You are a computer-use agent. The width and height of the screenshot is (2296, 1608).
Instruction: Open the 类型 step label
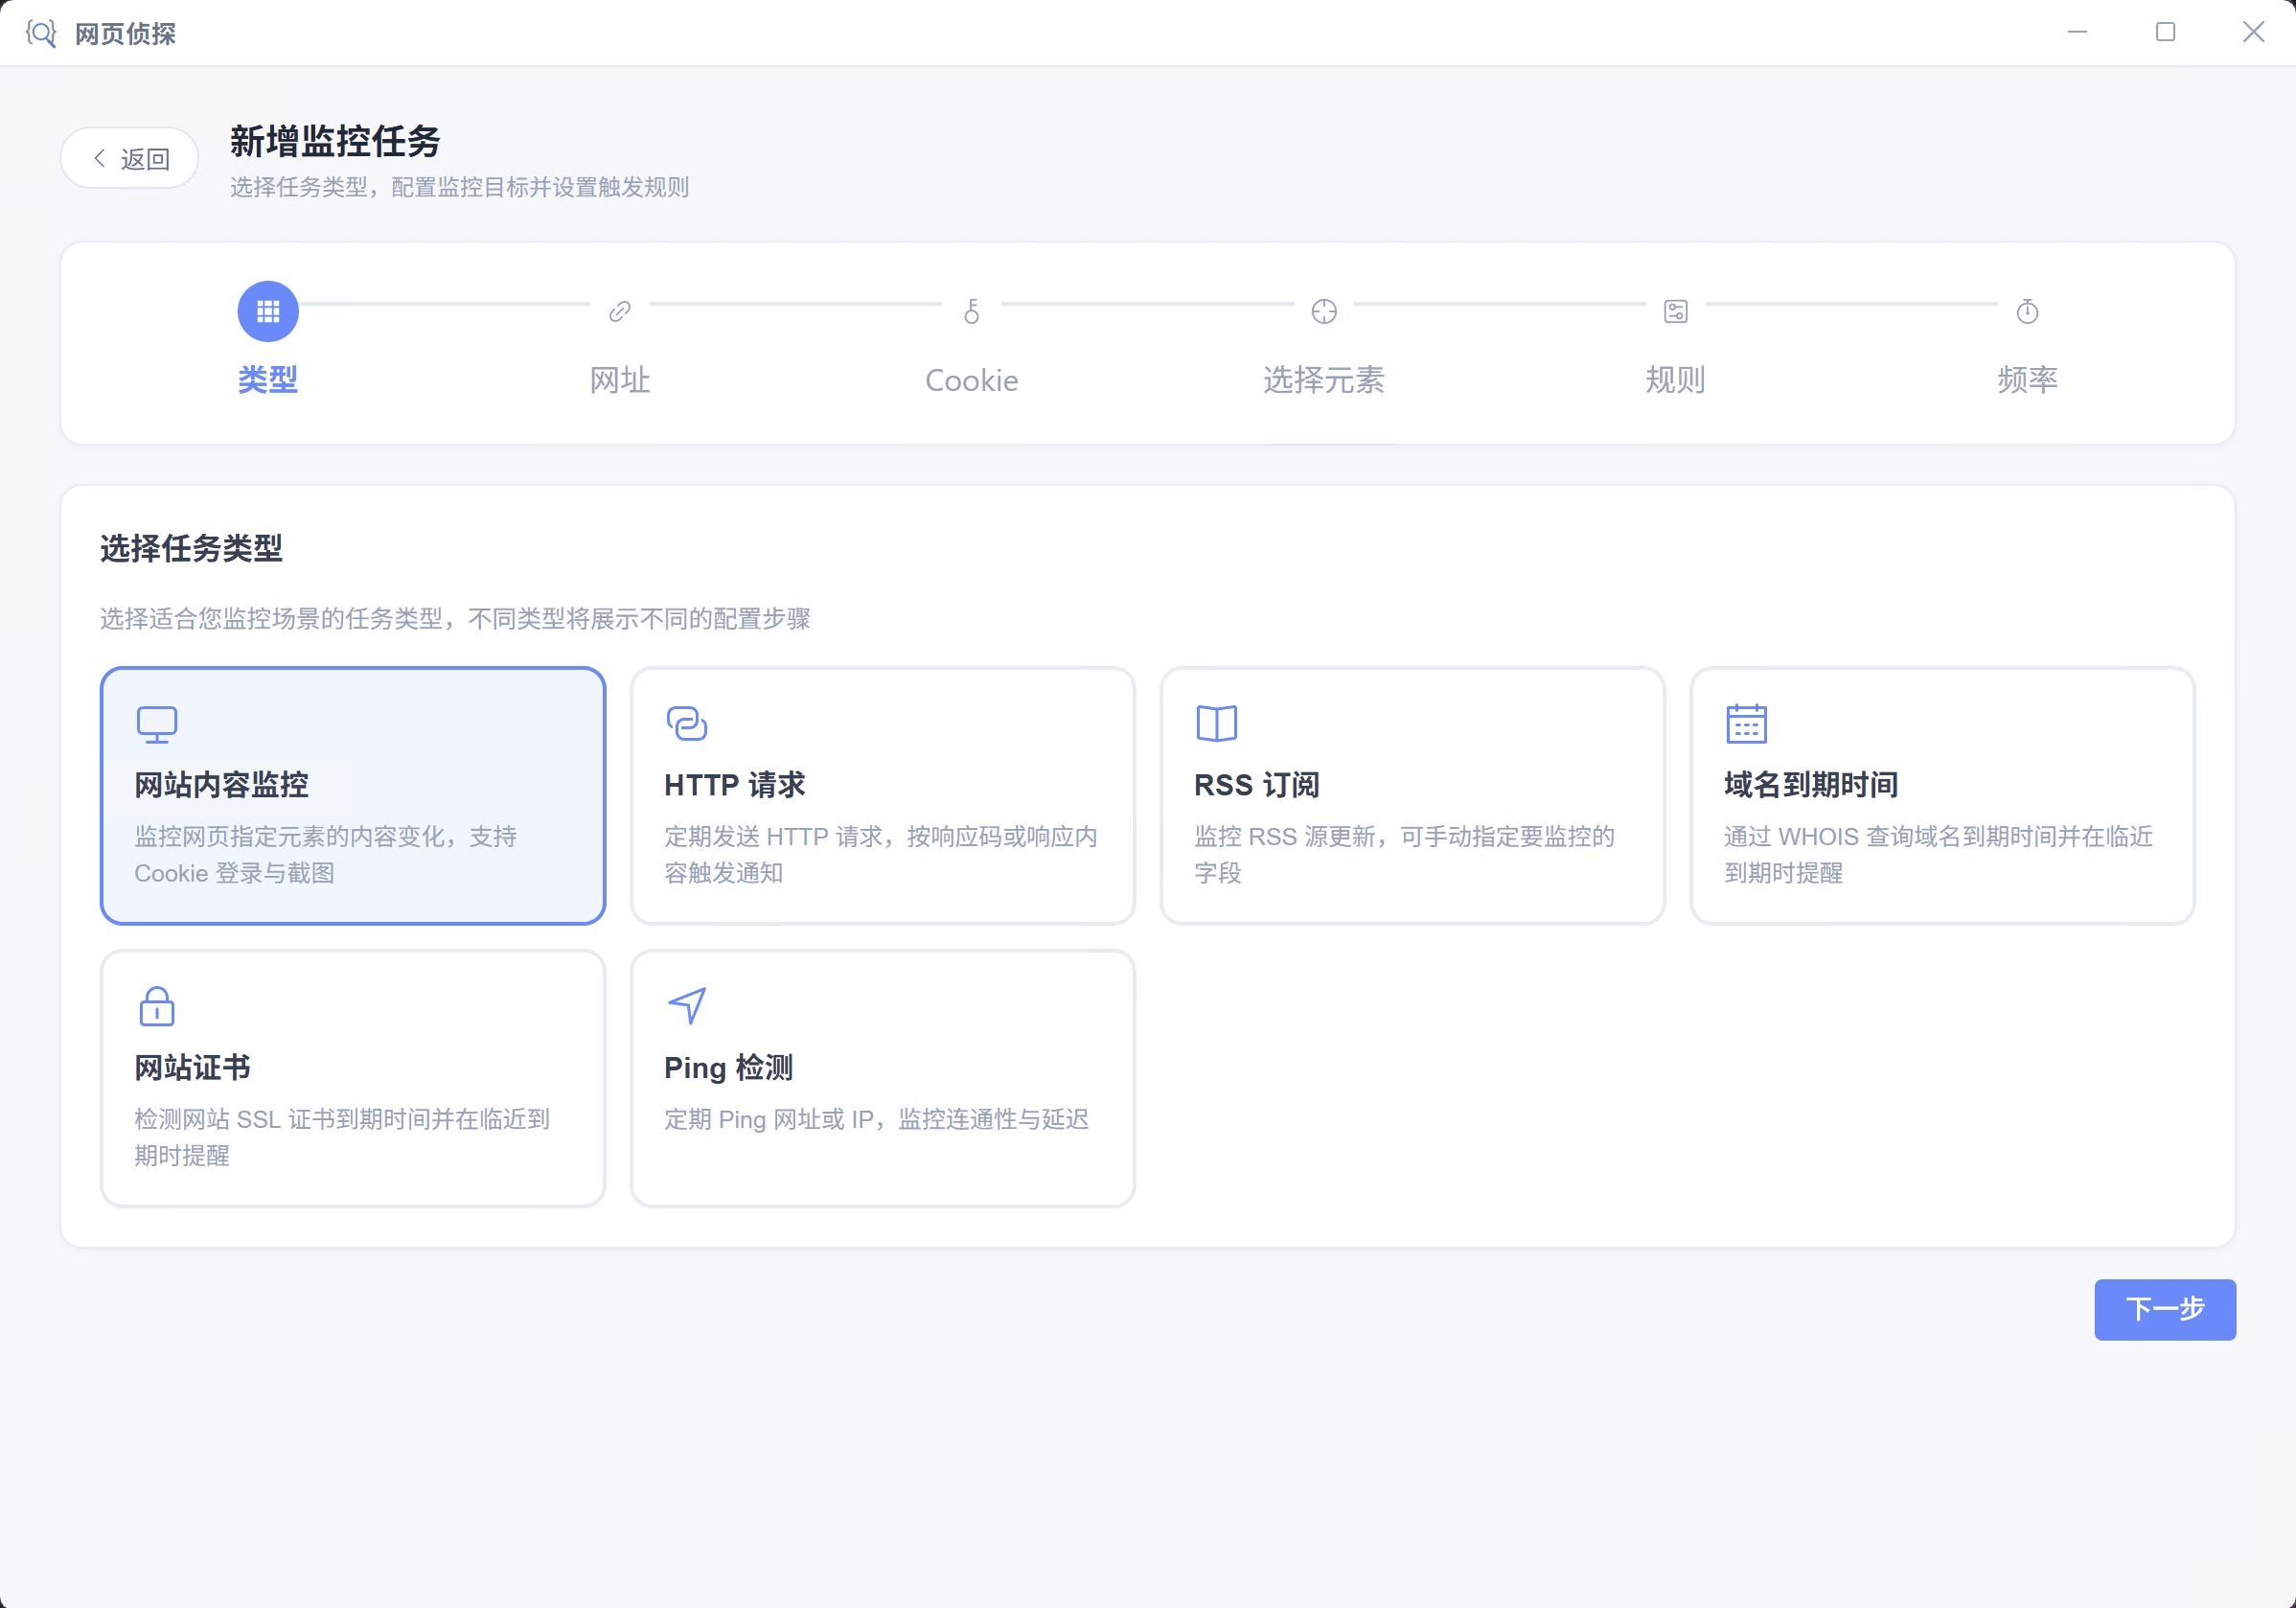(x=267, y=380)
